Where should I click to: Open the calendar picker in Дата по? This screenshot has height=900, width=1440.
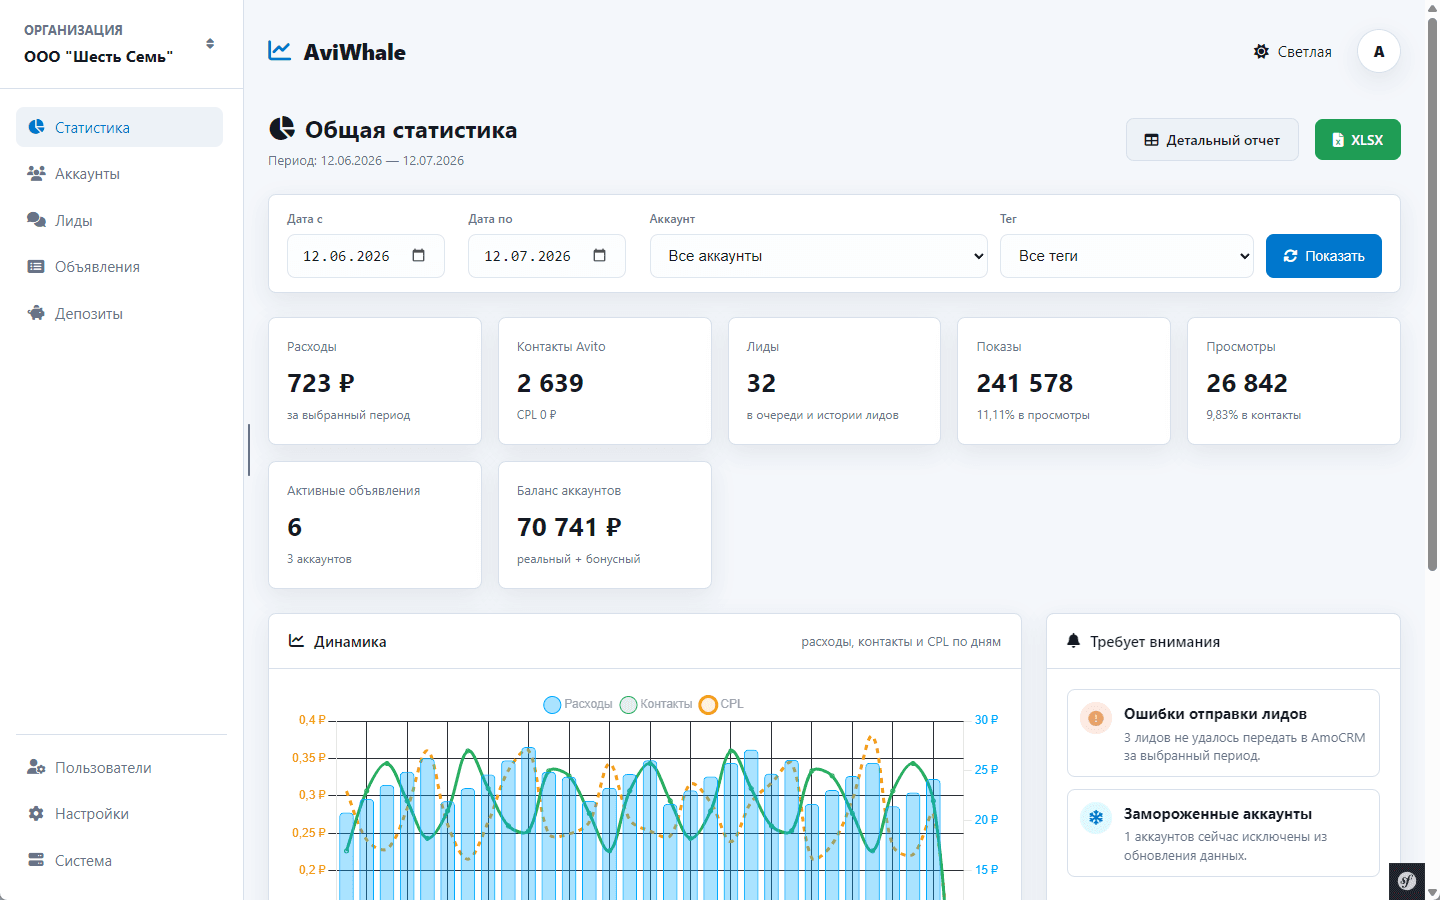600,256
